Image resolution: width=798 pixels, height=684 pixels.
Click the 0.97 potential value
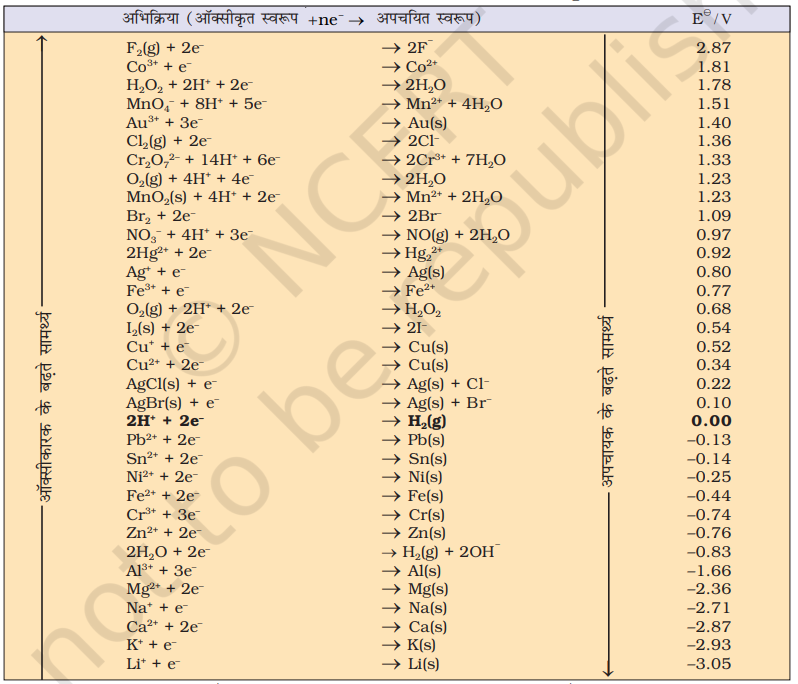[x=714, y=235]
